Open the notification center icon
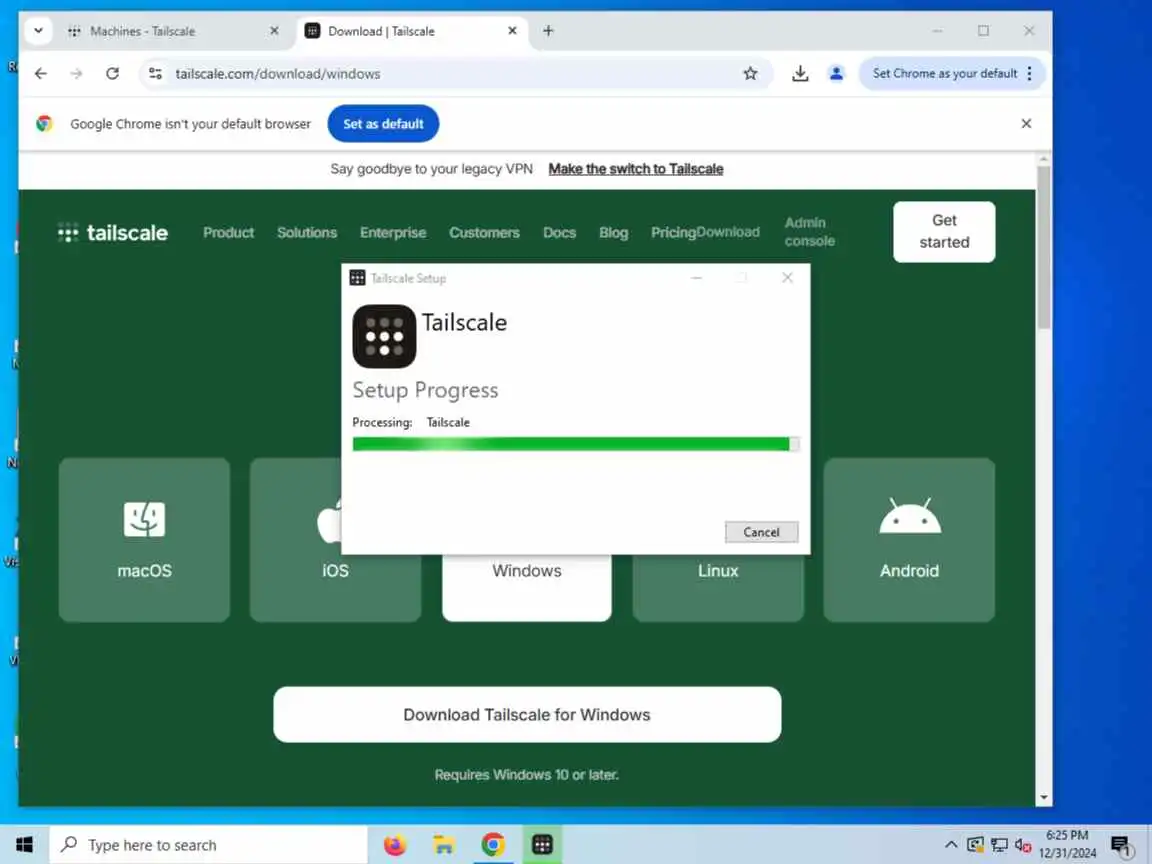The image size is (1152, 864). point(1121,846)
